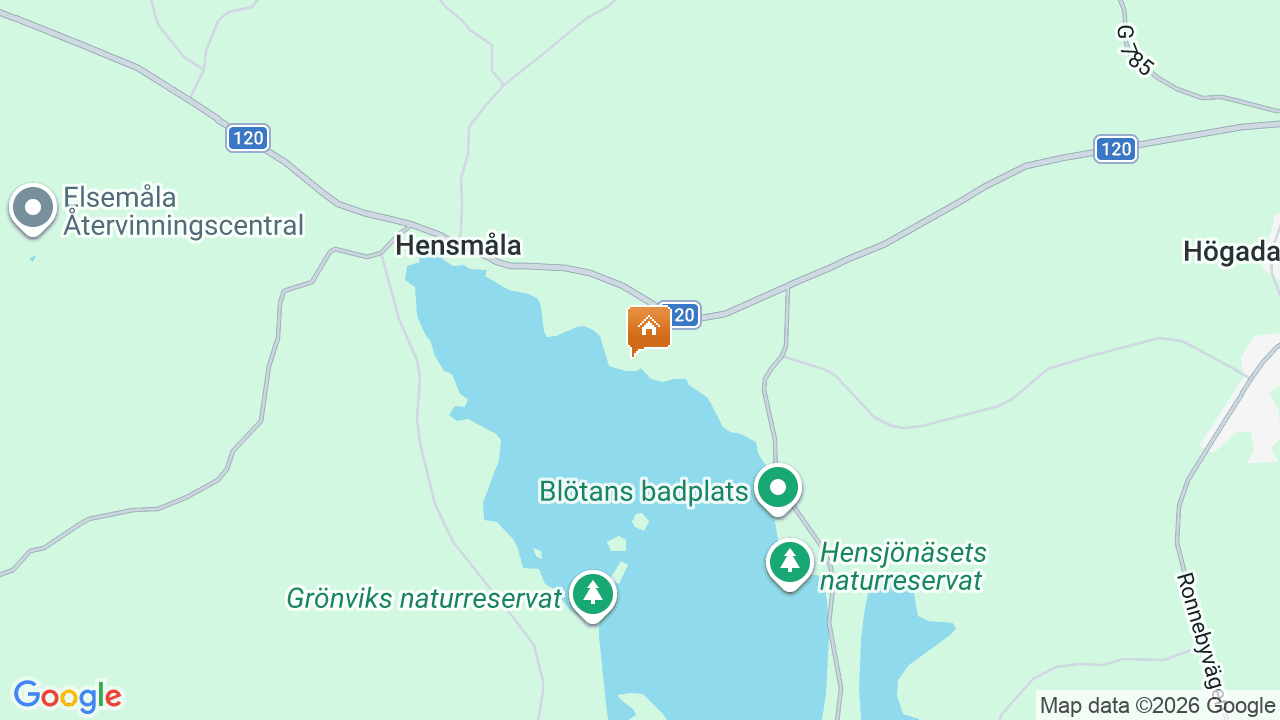Click the orange house marker

649,330
